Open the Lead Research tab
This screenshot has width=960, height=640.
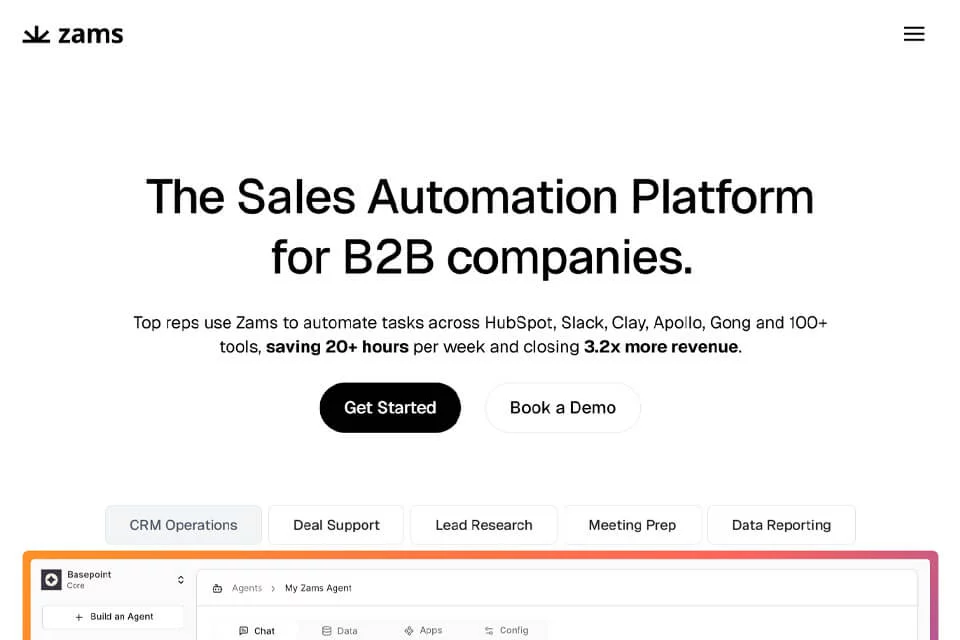point(484,525)
